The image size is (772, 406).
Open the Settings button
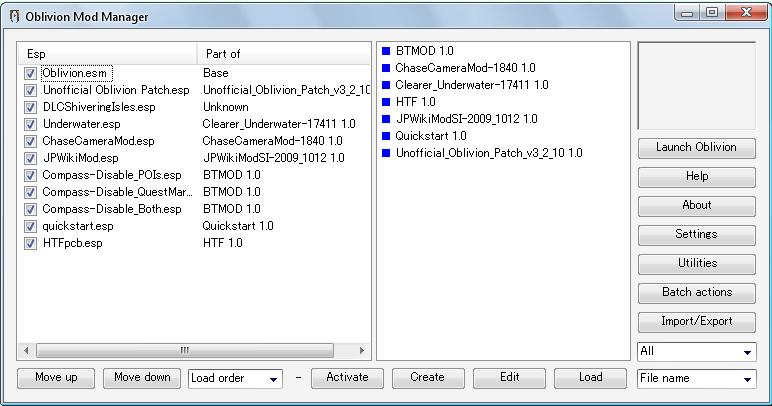[x=696, y=235]
